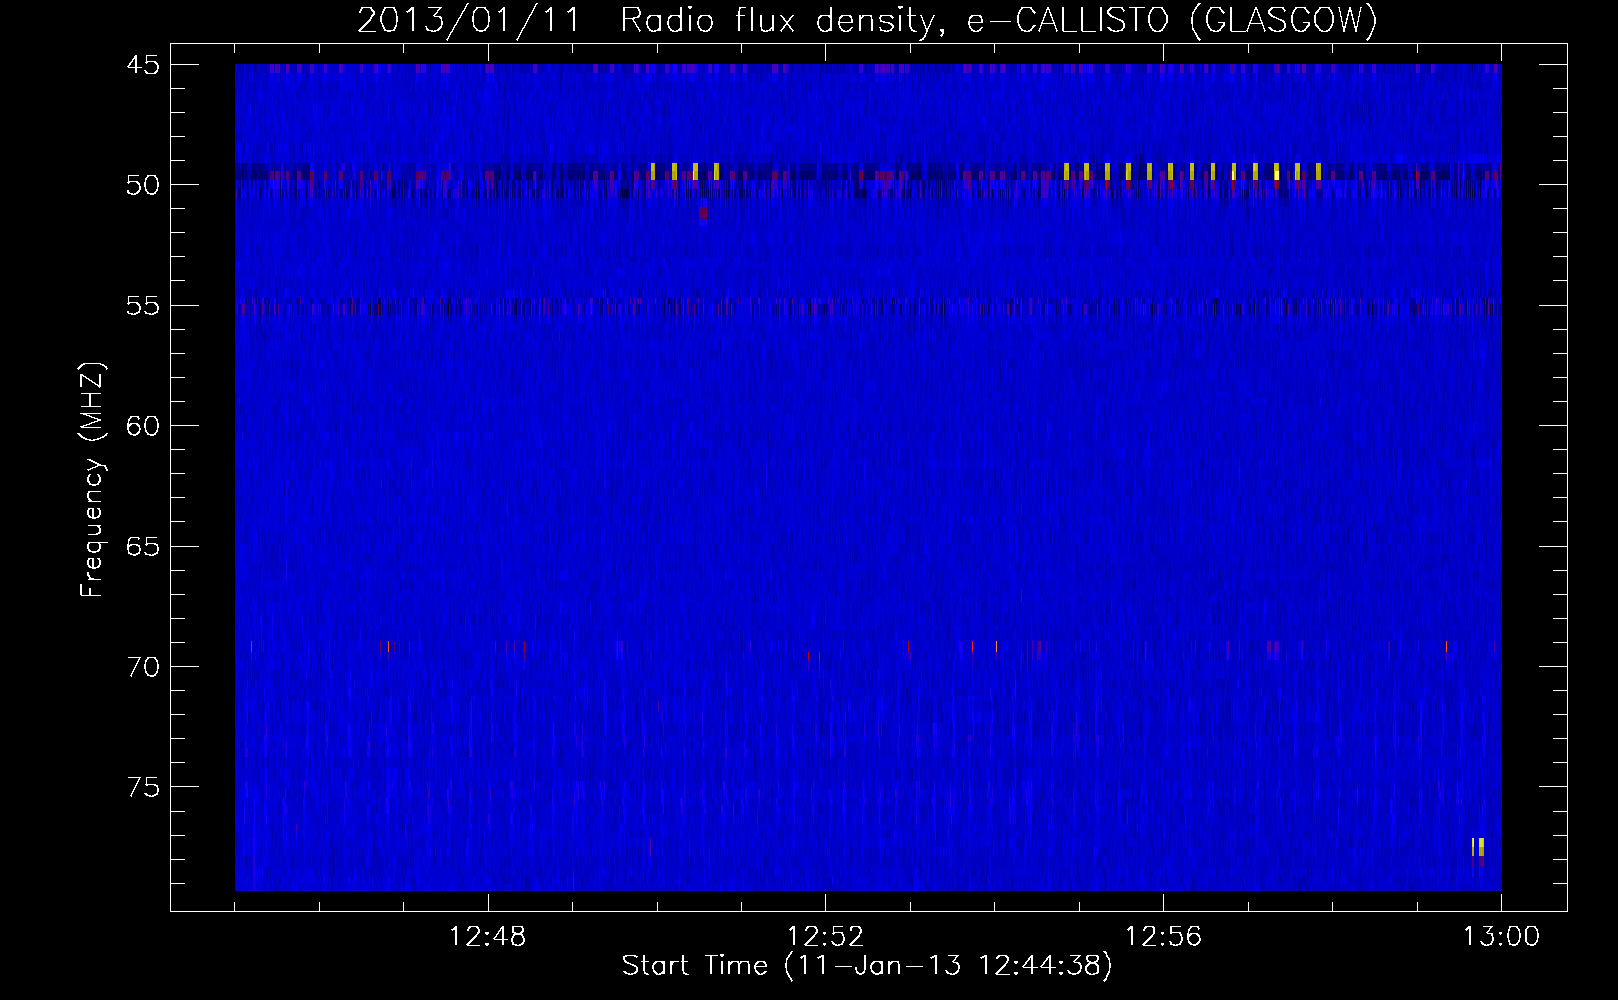This screenshot has height=1000, width=1618.
Task: Click the 65 frequency tick label
Action: [x=143, y=547]
